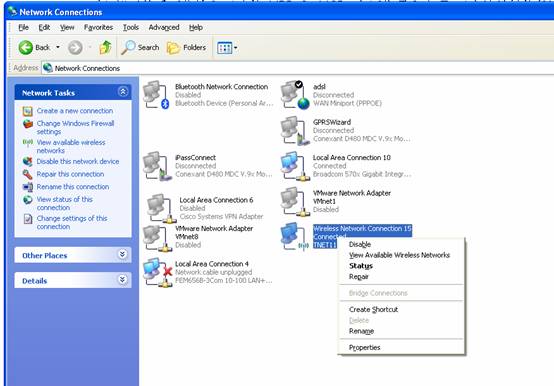Select the Bluetooth Network Connection icon
This screenshot has height=386, width=554.
point(156,95)
